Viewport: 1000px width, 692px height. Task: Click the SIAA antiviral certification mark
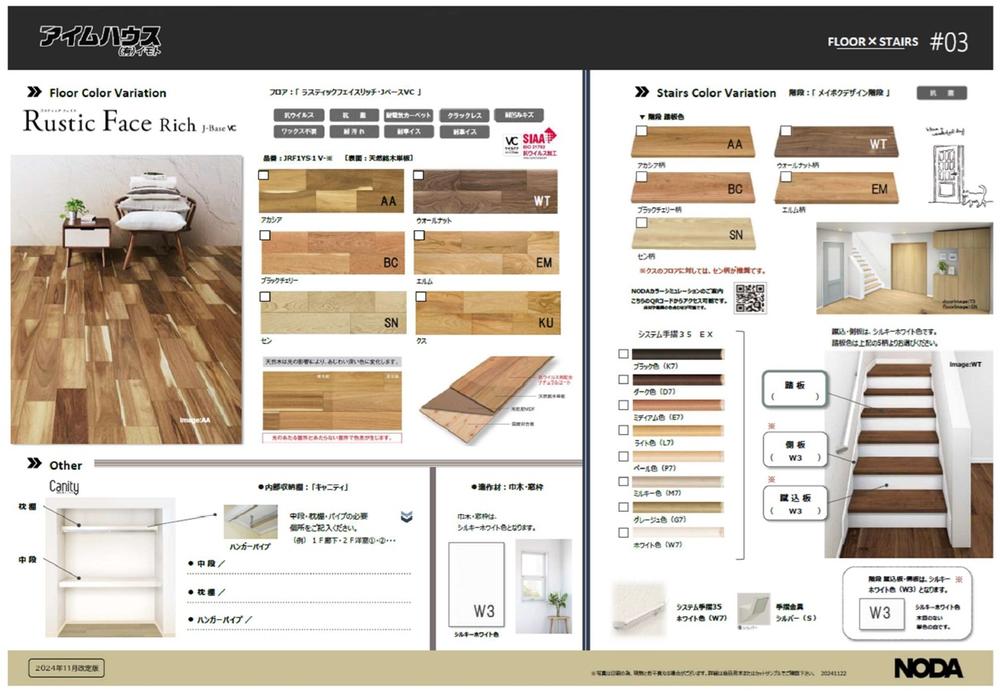pos(540,142)
